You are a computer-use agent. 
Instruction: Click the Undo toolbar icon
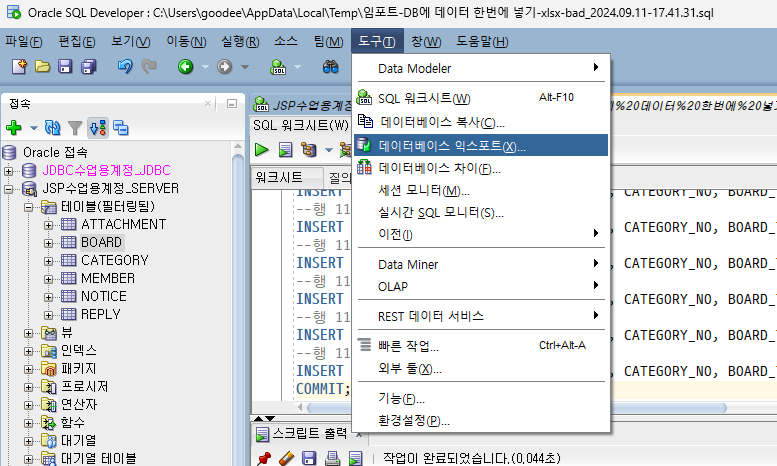pyautogui.click(x=125, y=66)
